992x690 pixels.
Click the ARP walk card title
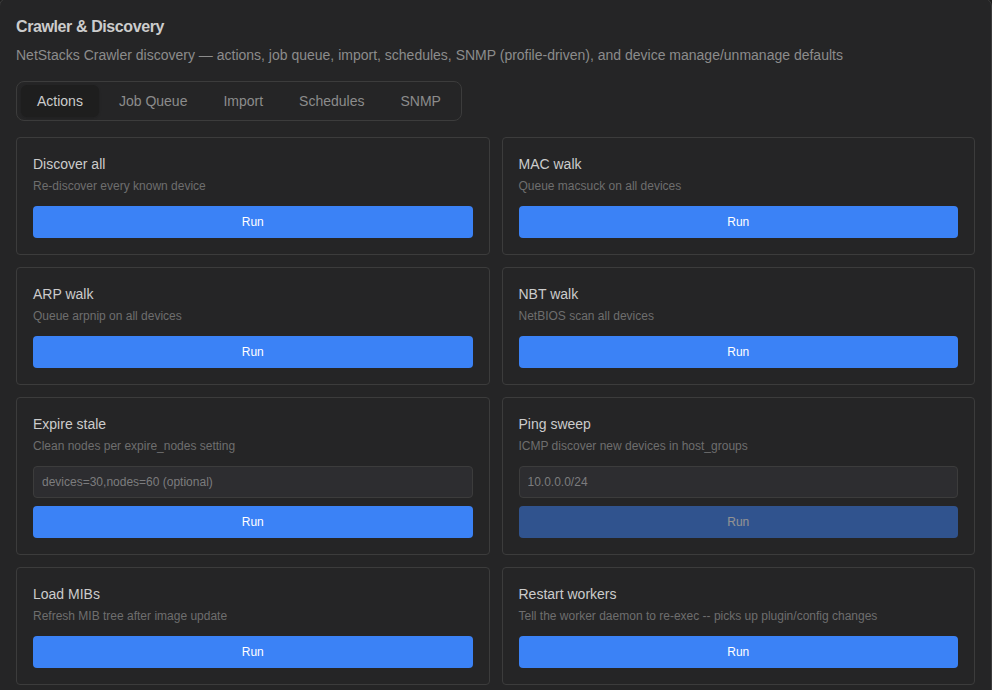pyautogui.click(x=63, y=294)
